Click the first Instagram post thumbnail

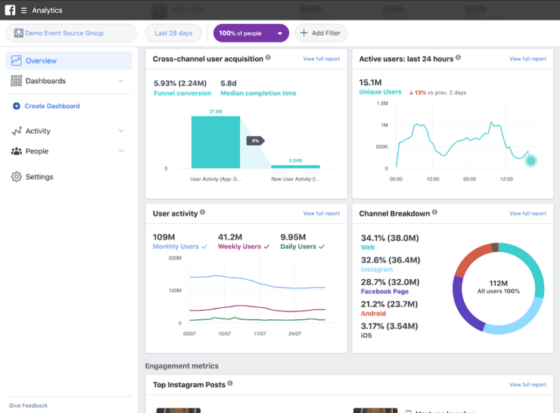[179, 410]
